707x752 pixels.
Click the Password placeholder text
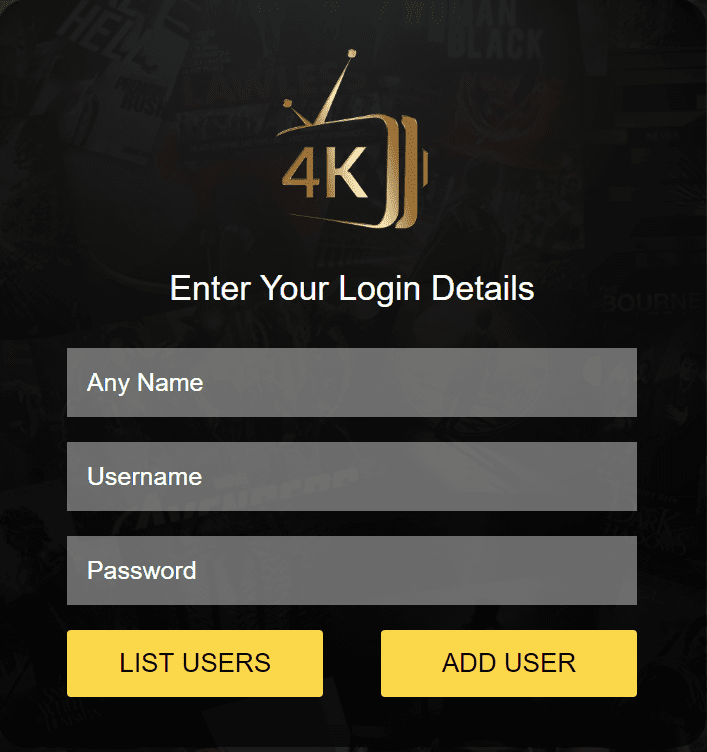141,570
